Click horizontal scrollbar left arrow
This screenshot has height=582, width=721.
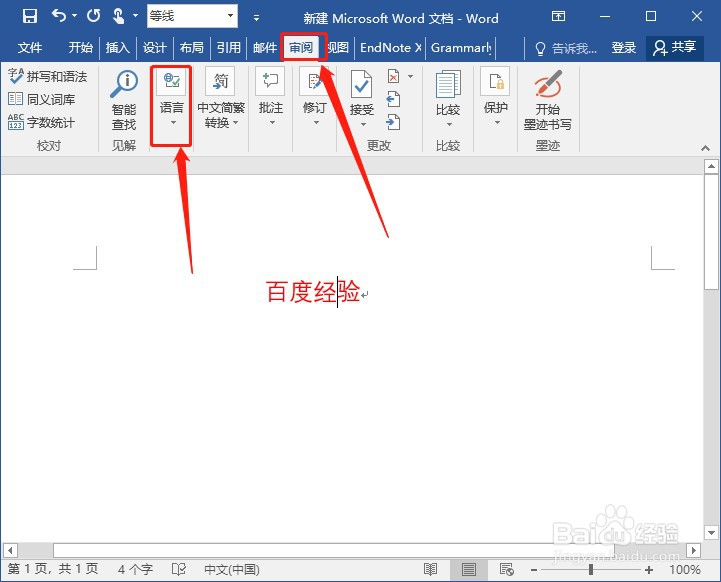coord(10,550)
